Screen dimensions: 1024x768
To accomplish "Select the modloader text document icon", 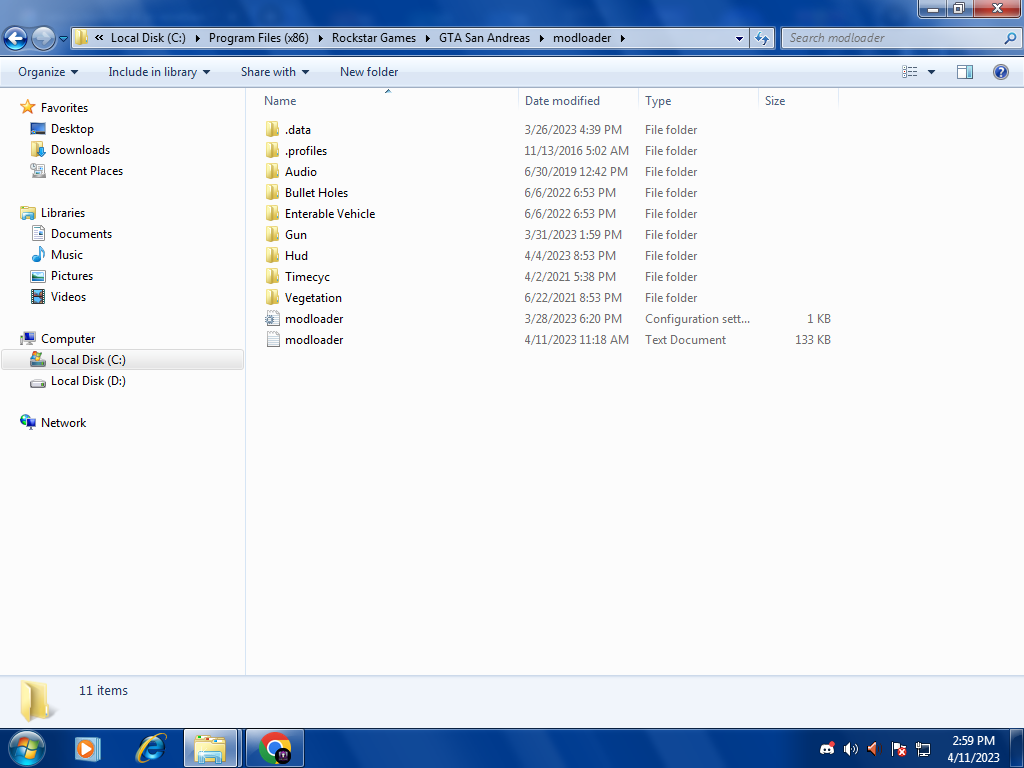I will (x=272, y=339).
